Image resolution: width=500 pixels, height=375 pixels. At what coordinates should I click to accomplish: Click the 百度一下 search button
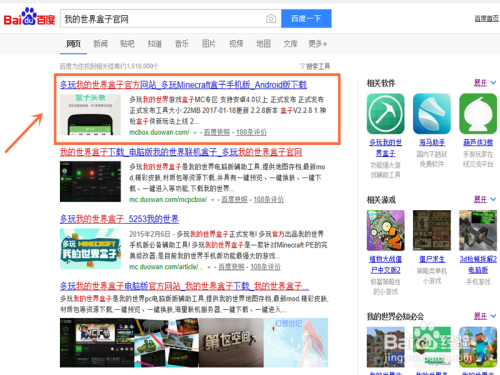click(306, 18)
